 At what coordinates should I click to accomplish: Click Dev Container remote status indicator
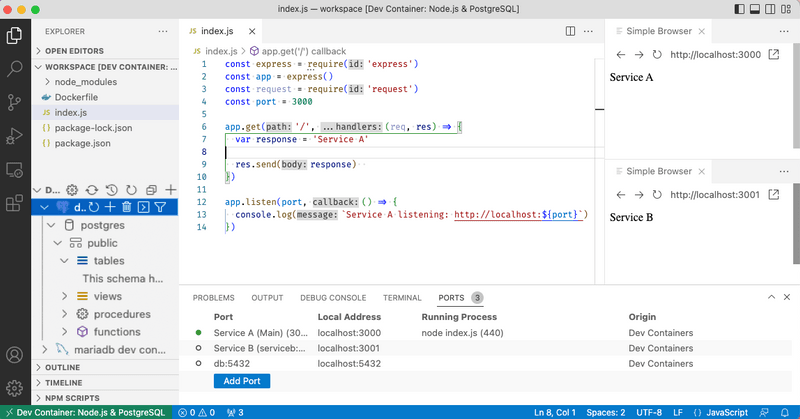tap(86, 412)
